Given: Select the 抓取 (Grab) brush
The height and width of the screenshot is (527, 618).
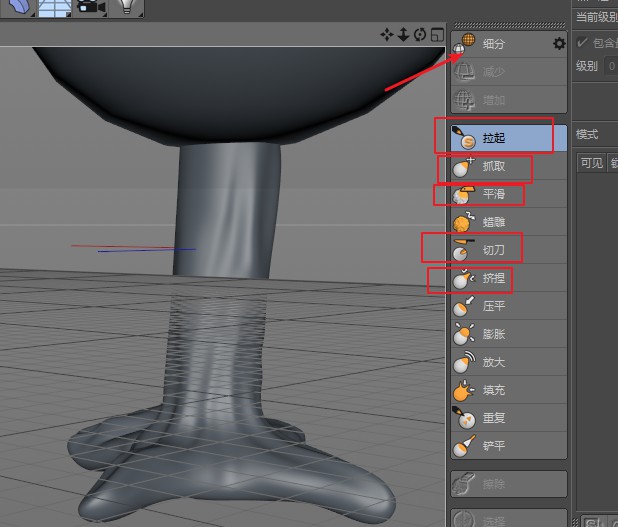Looking at the screenshot, I should [x=508, y=166].
